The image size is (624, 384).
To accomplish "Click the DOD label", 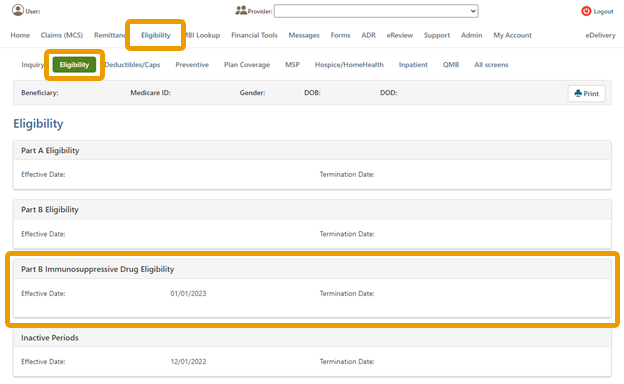I will click(388, 93).
